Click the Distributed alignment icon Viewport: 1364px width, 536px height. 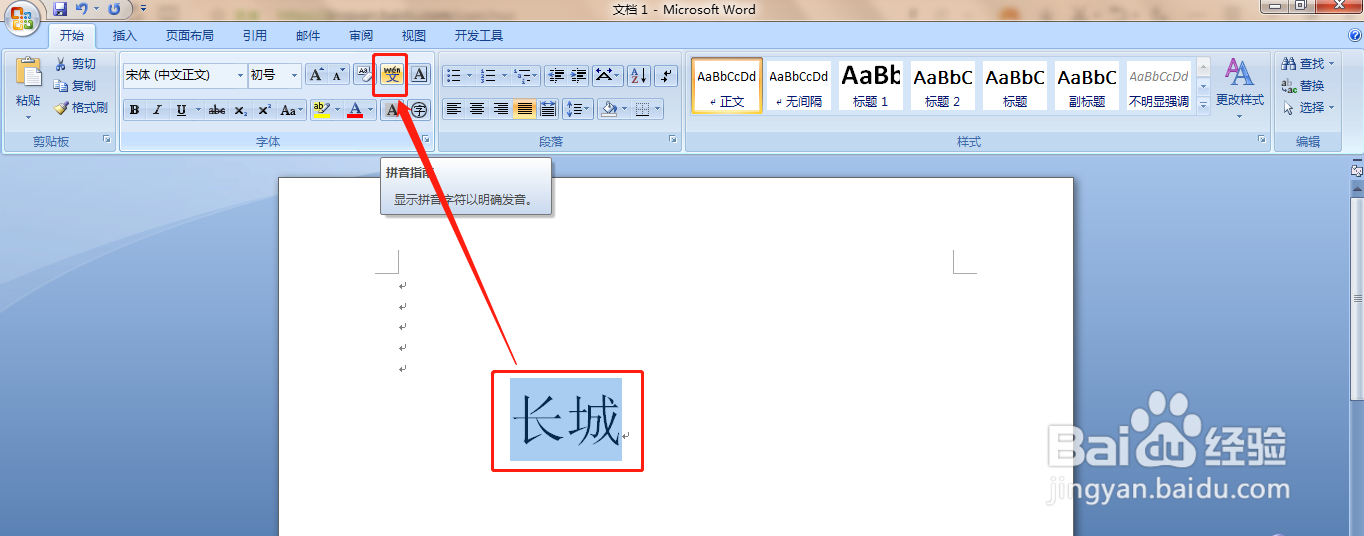pyautogui.click(x=548, y=109)
